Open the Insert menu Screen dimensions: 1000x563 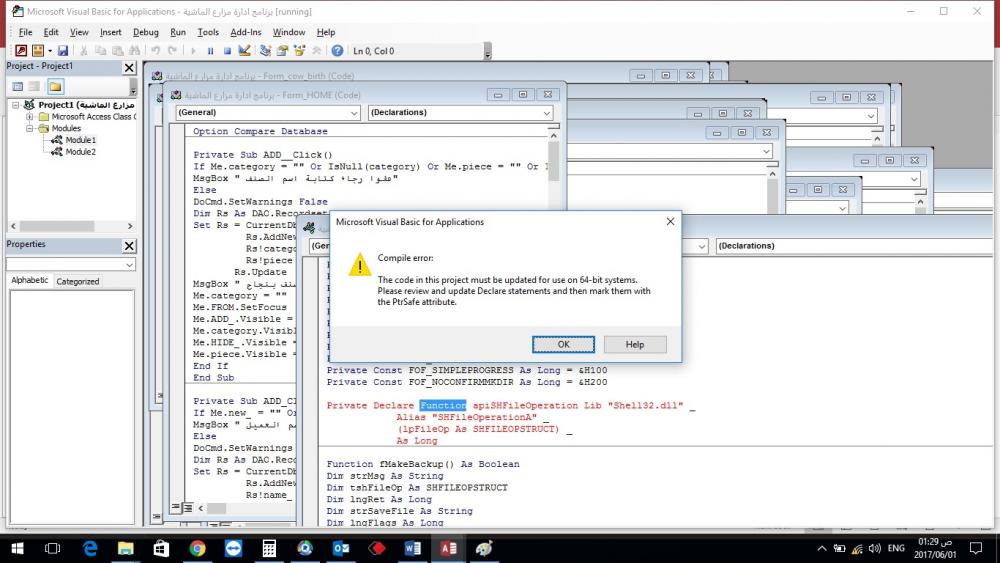click(x=110, y=32)
